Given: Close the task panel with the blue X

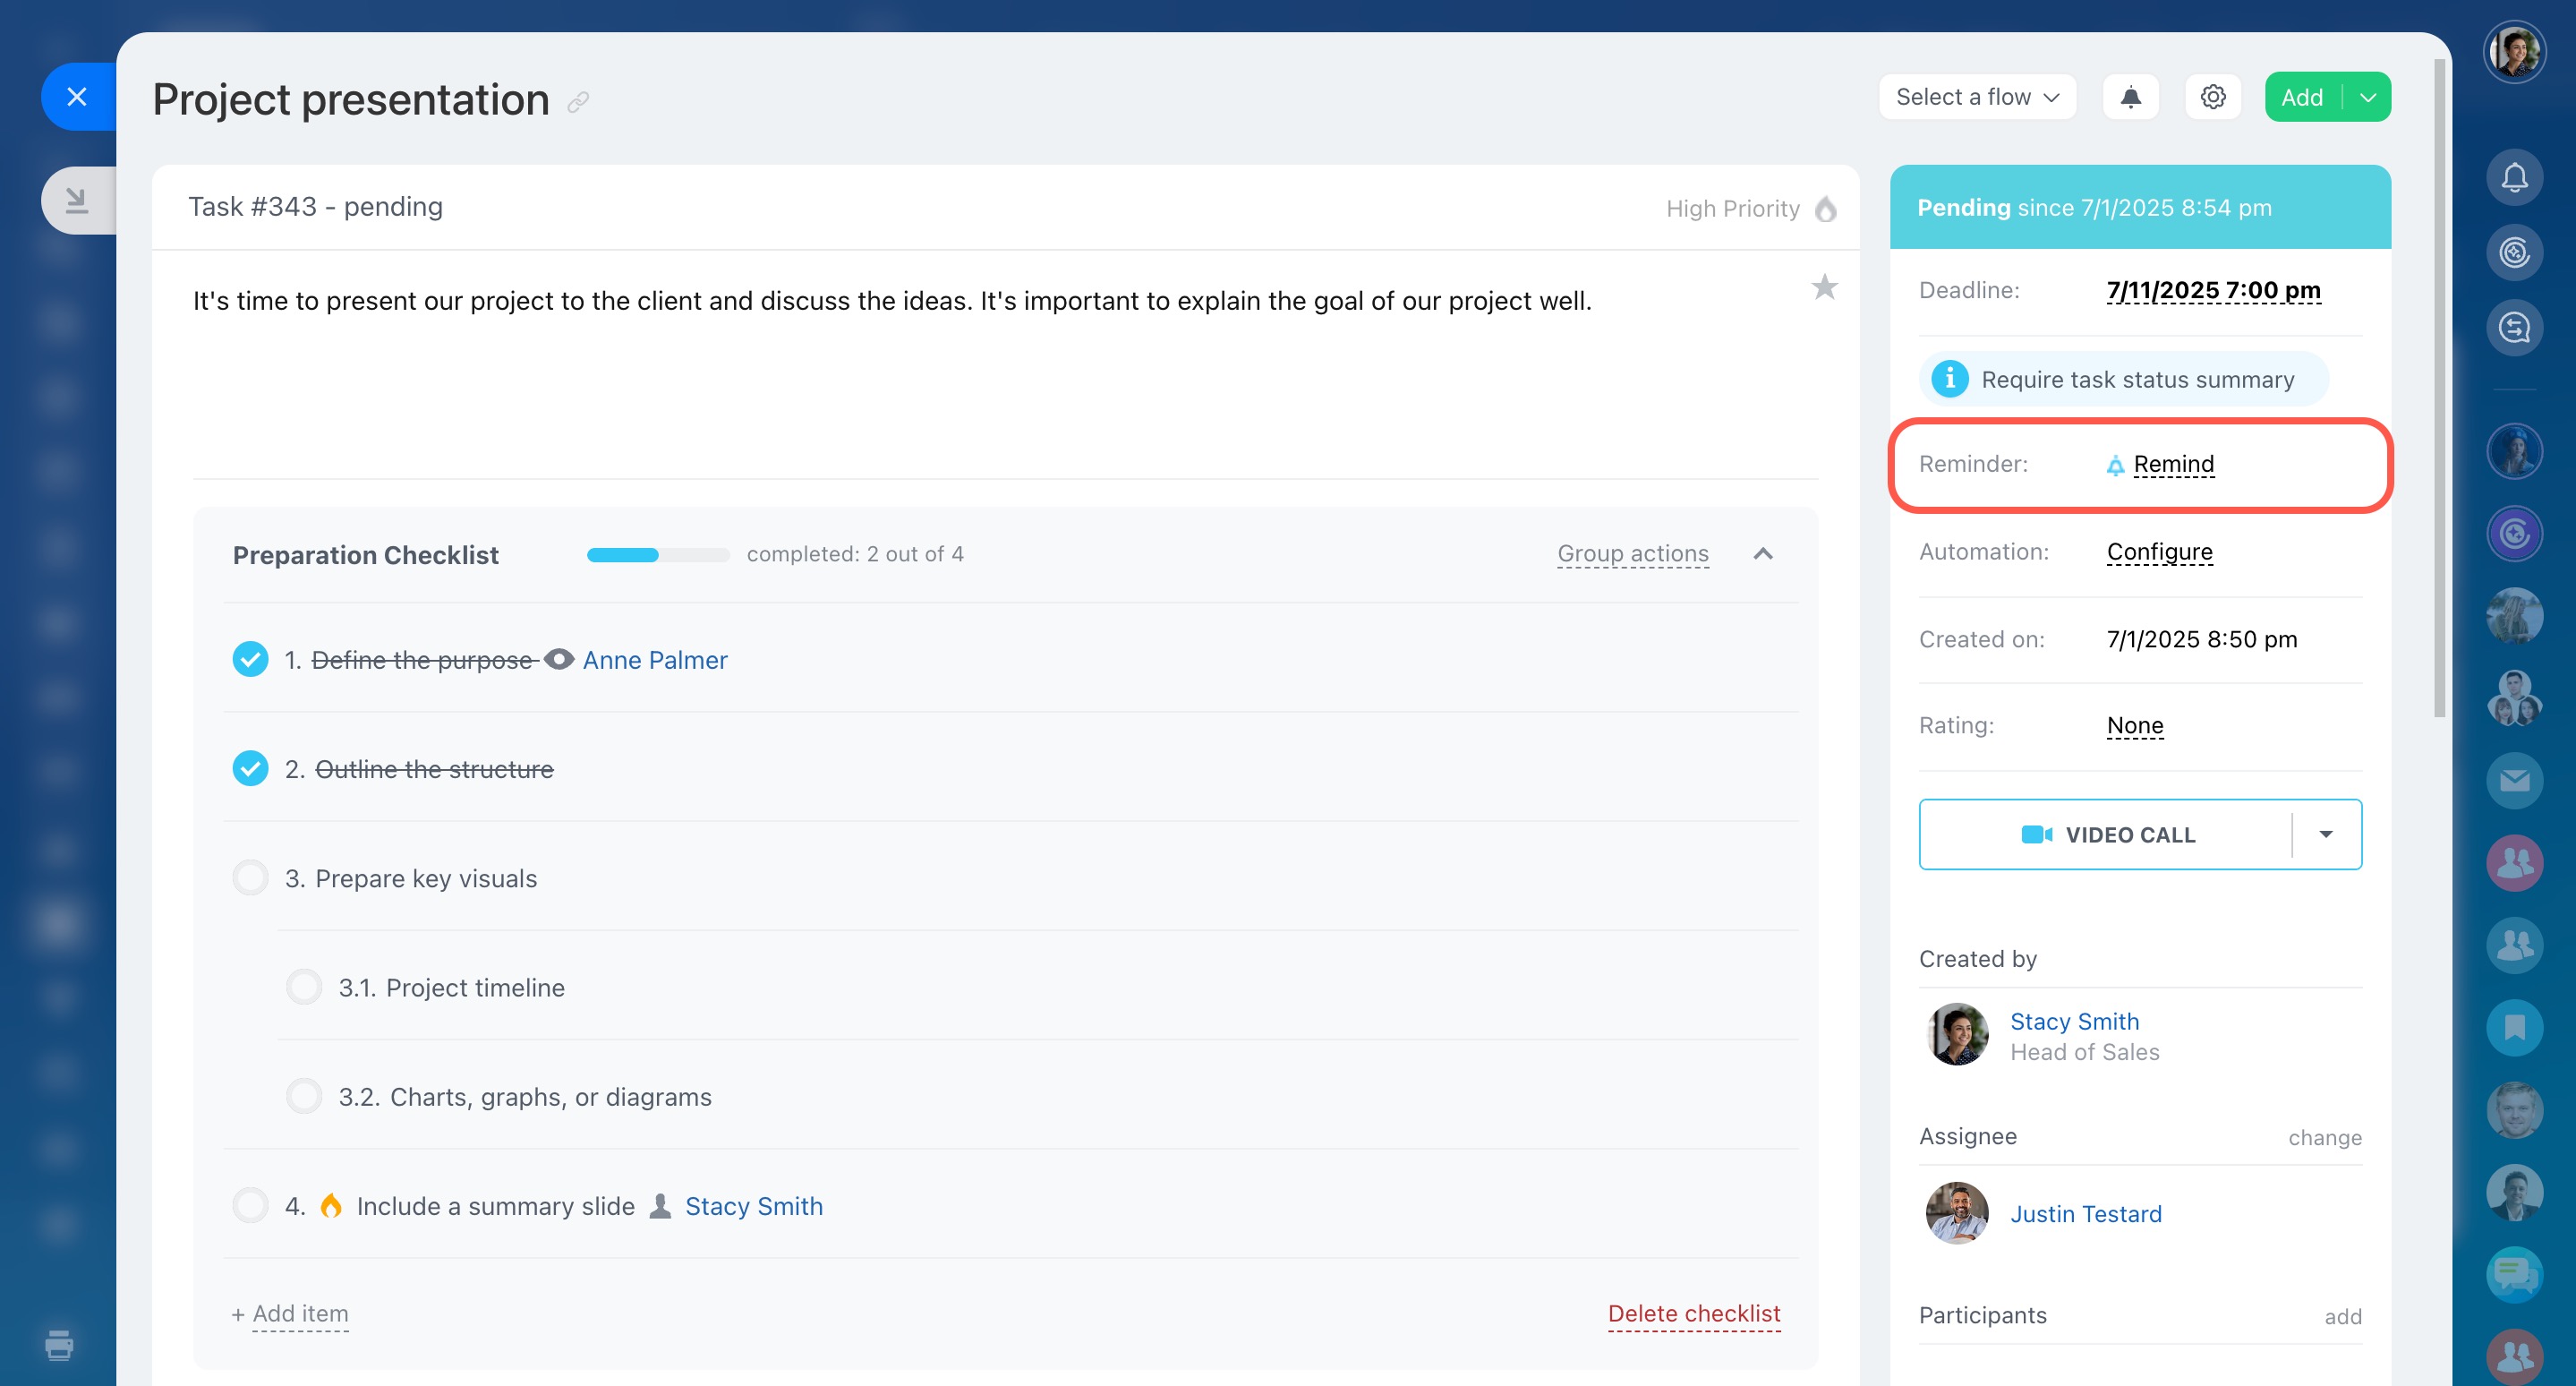Looking at the screenshot, I should point(77,97).
